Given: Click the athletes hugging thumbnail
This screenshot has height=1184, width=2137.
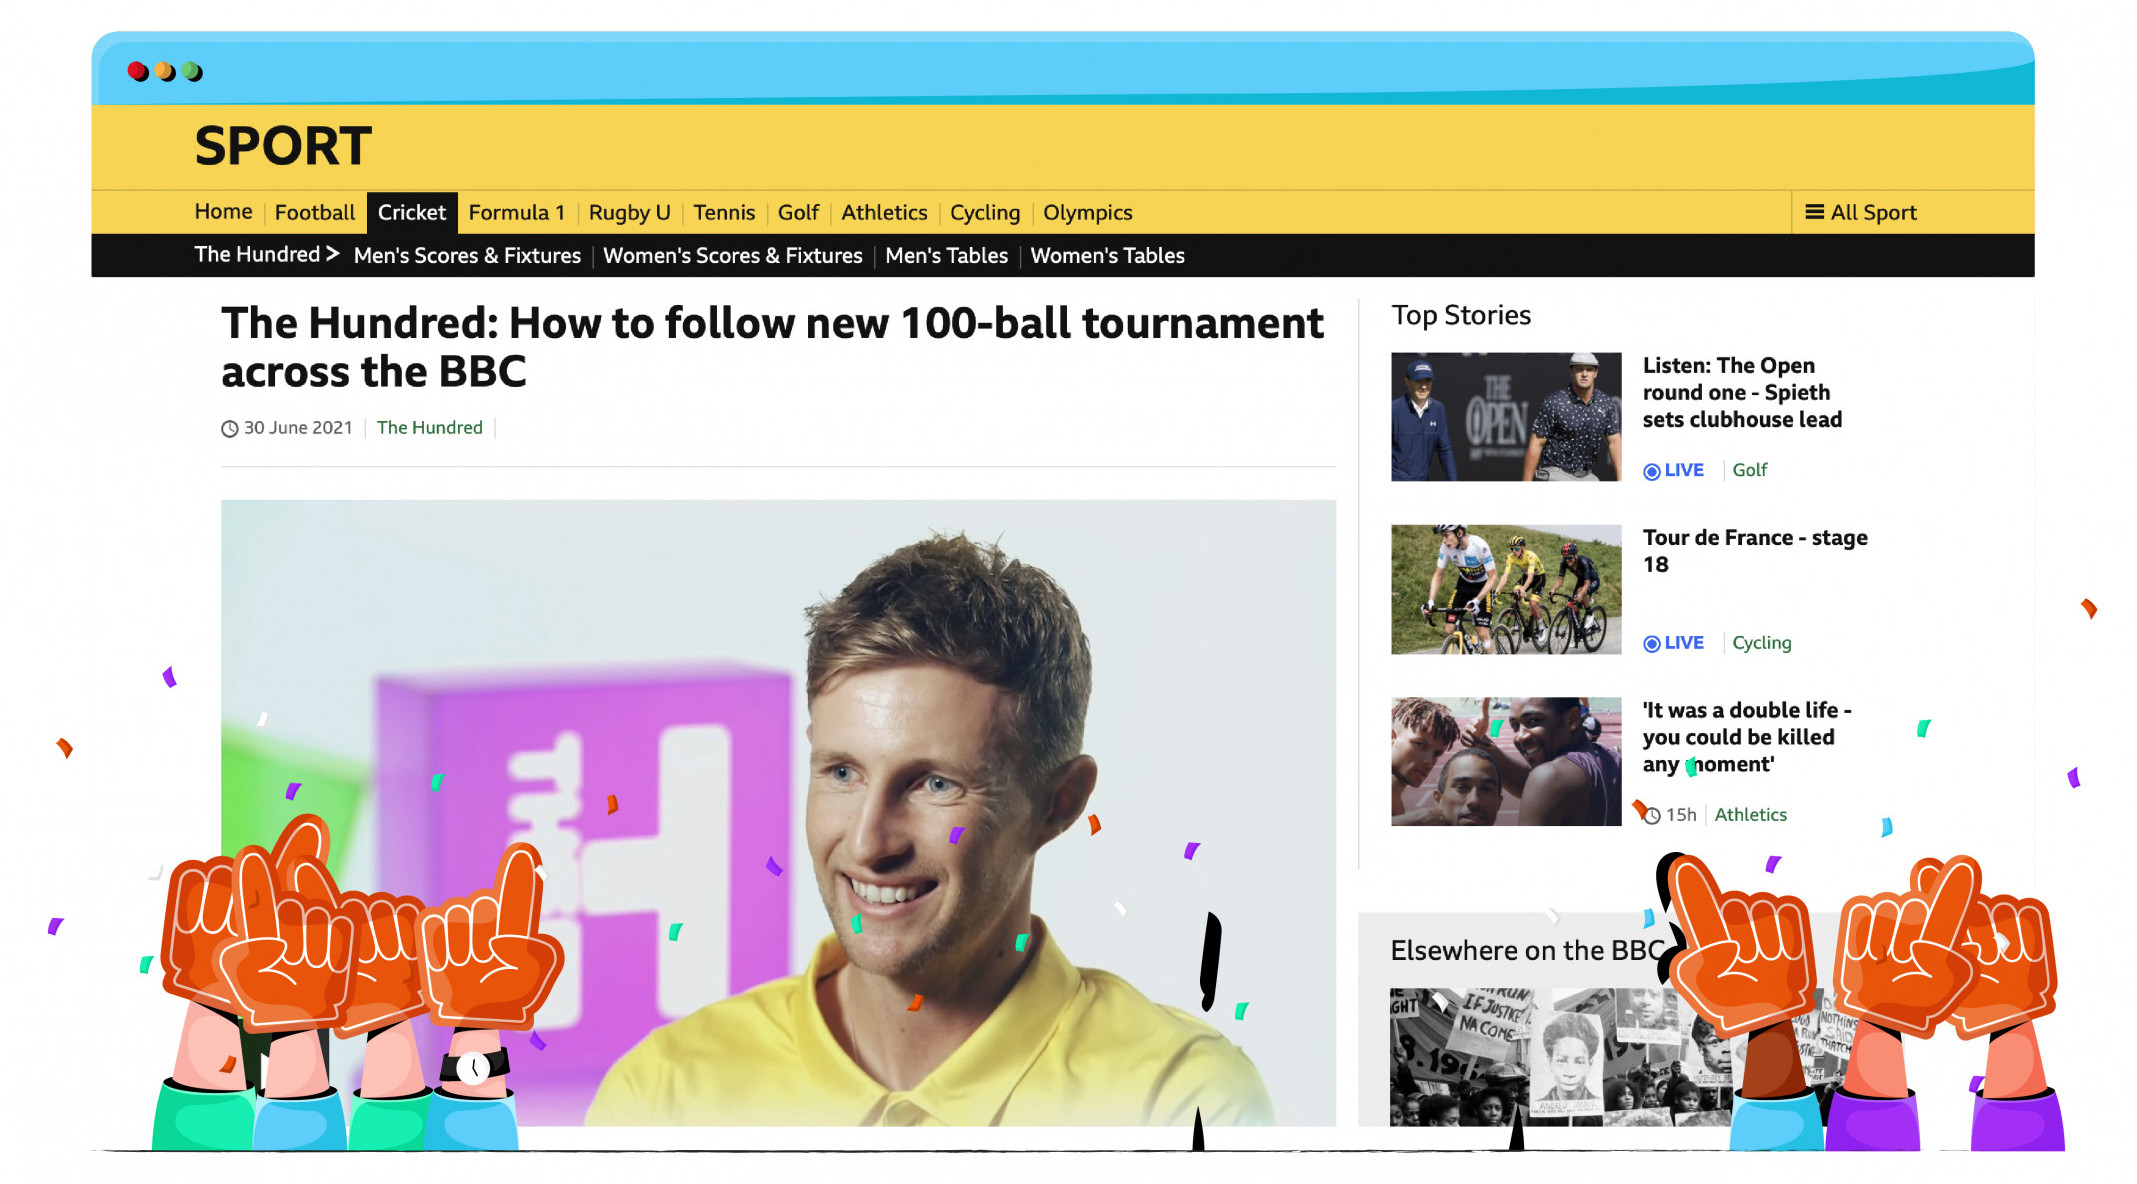Looking at the screenshot, I should (1505, 761).
